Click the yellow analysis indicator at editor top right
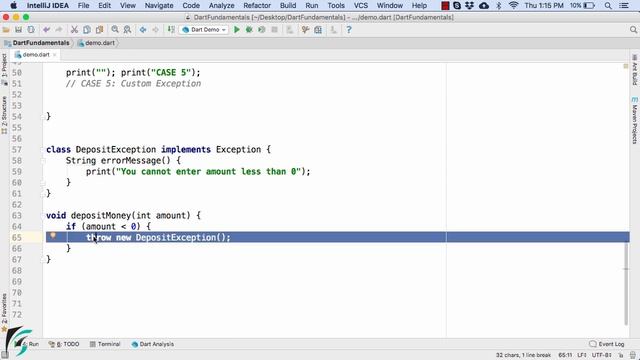 click(626, 66)
